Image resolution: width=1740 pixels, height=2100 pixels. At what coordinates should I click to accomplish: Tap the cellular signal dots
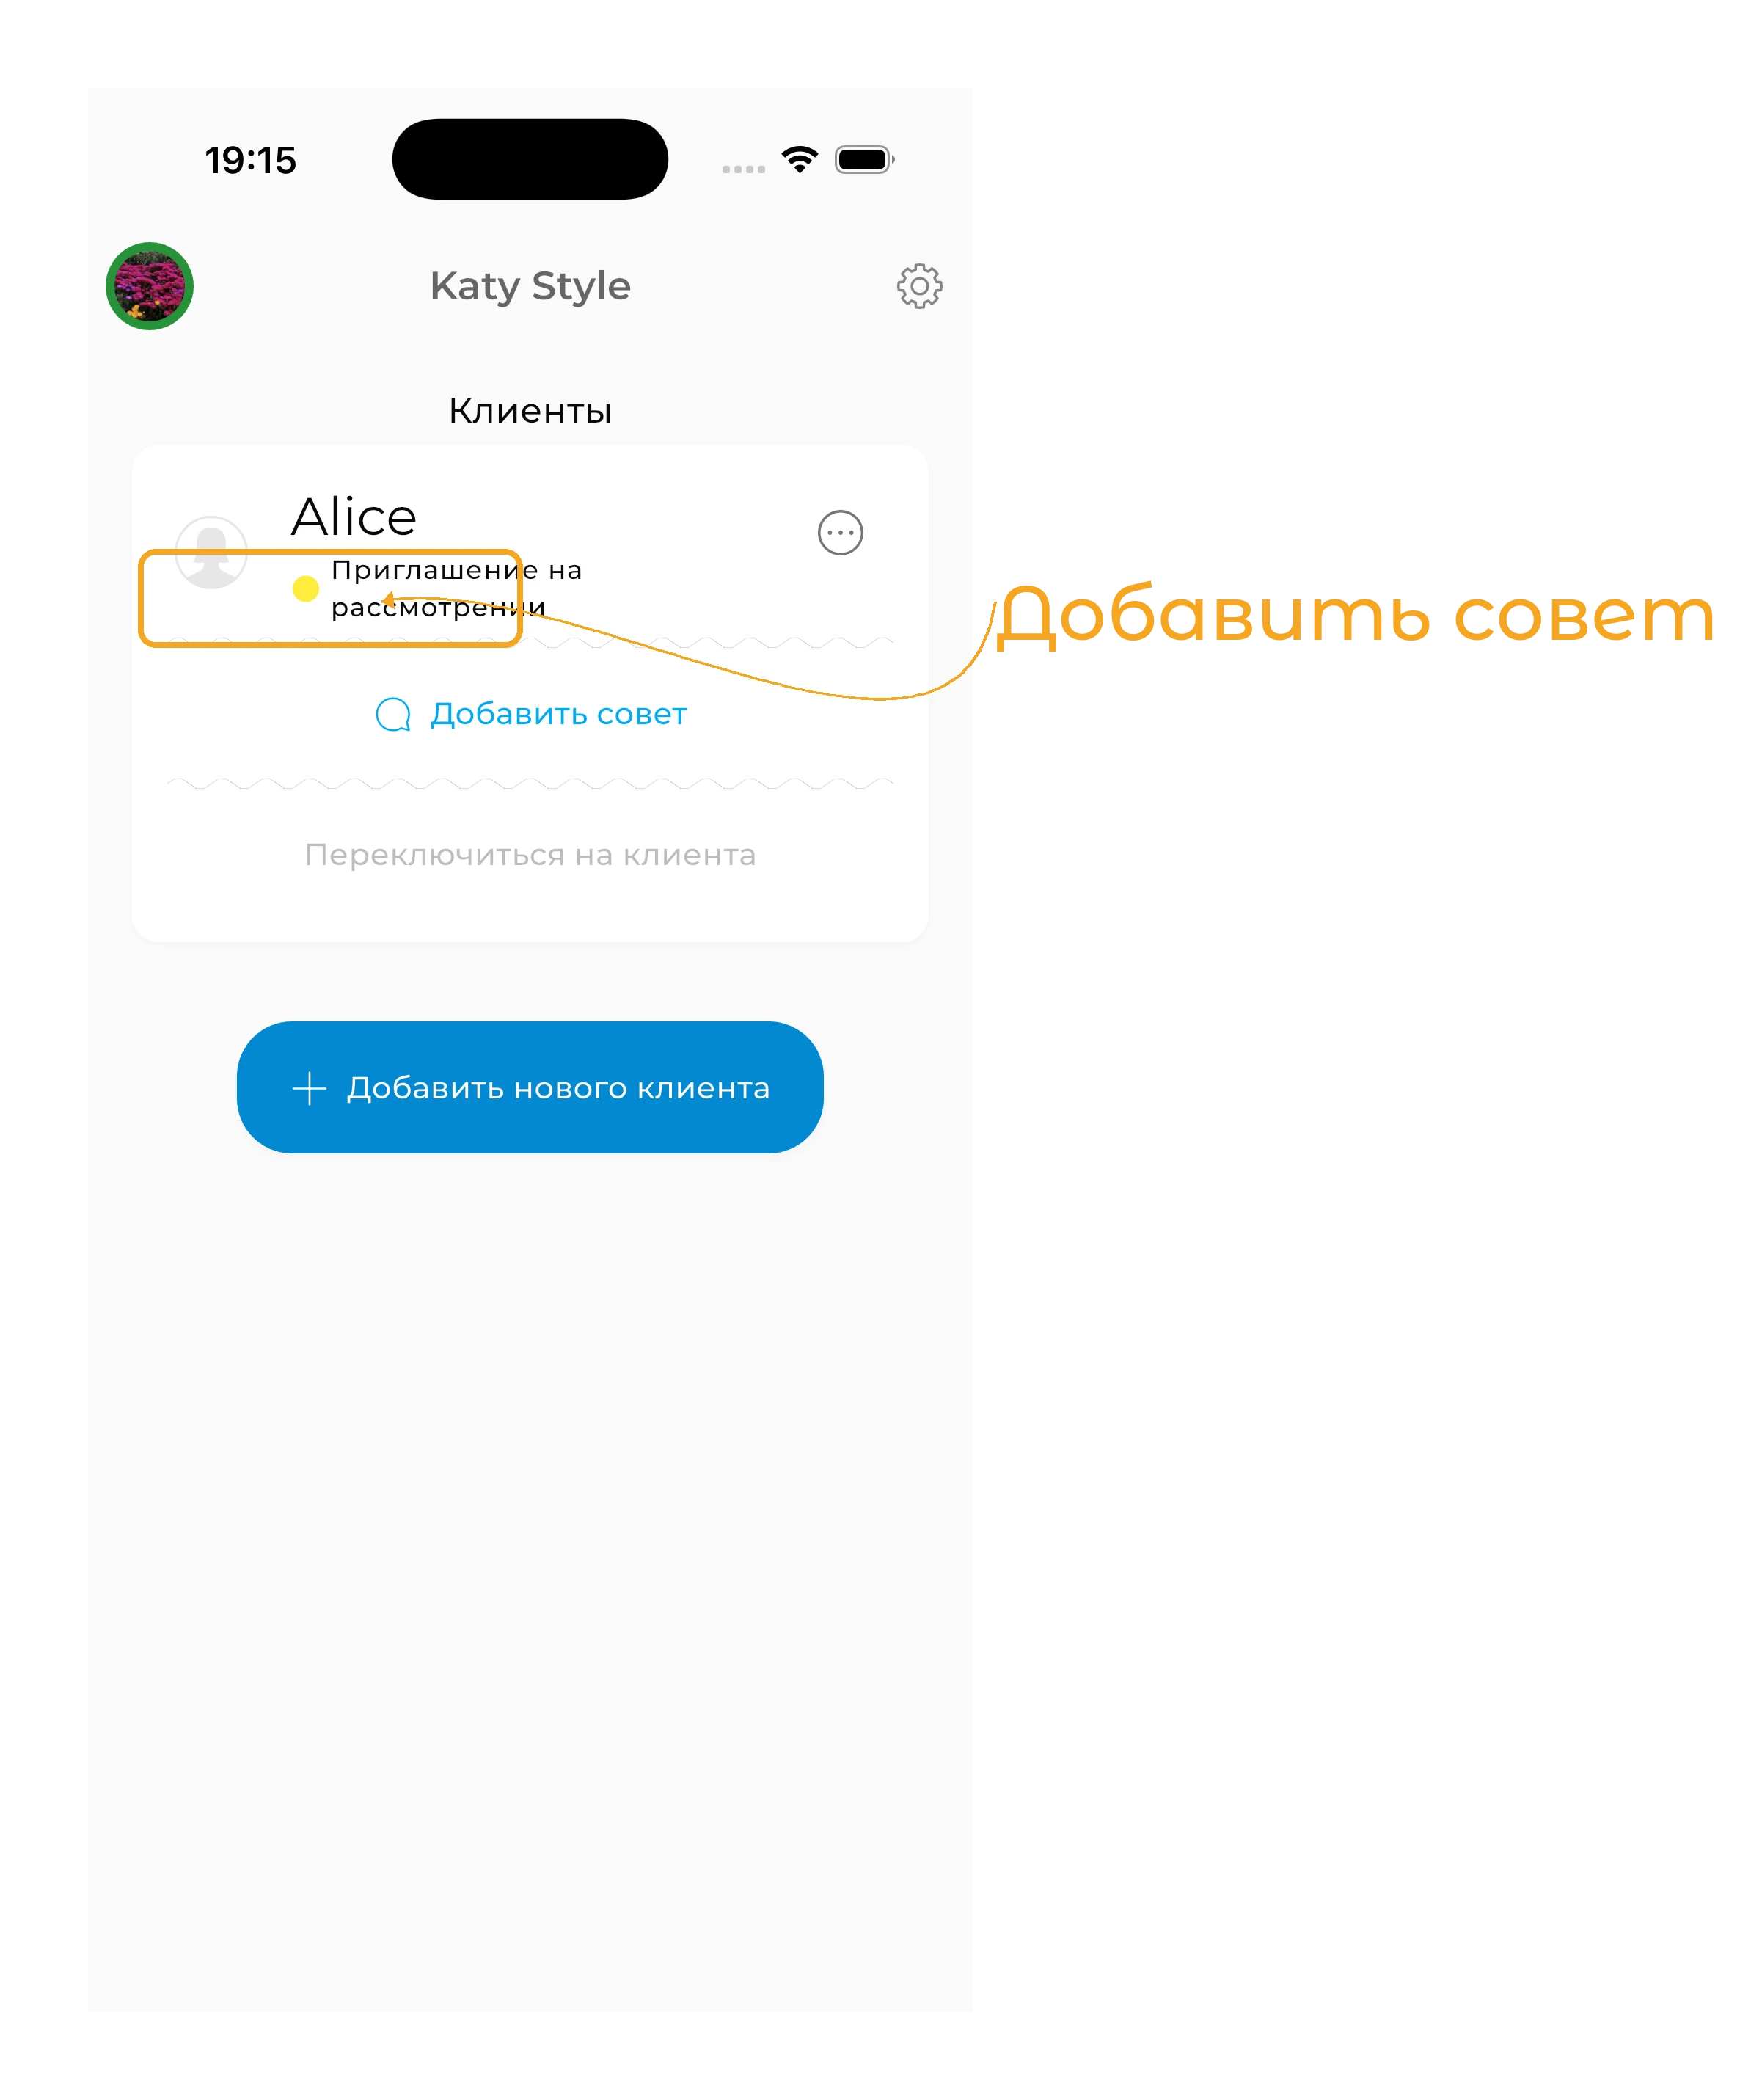point(743,169)
